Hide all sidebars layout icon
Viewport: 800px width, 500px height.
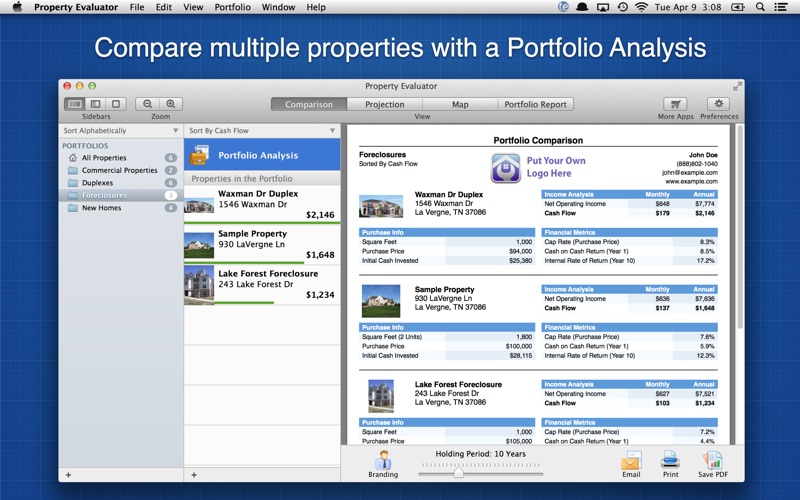click(x=116, y=104)
